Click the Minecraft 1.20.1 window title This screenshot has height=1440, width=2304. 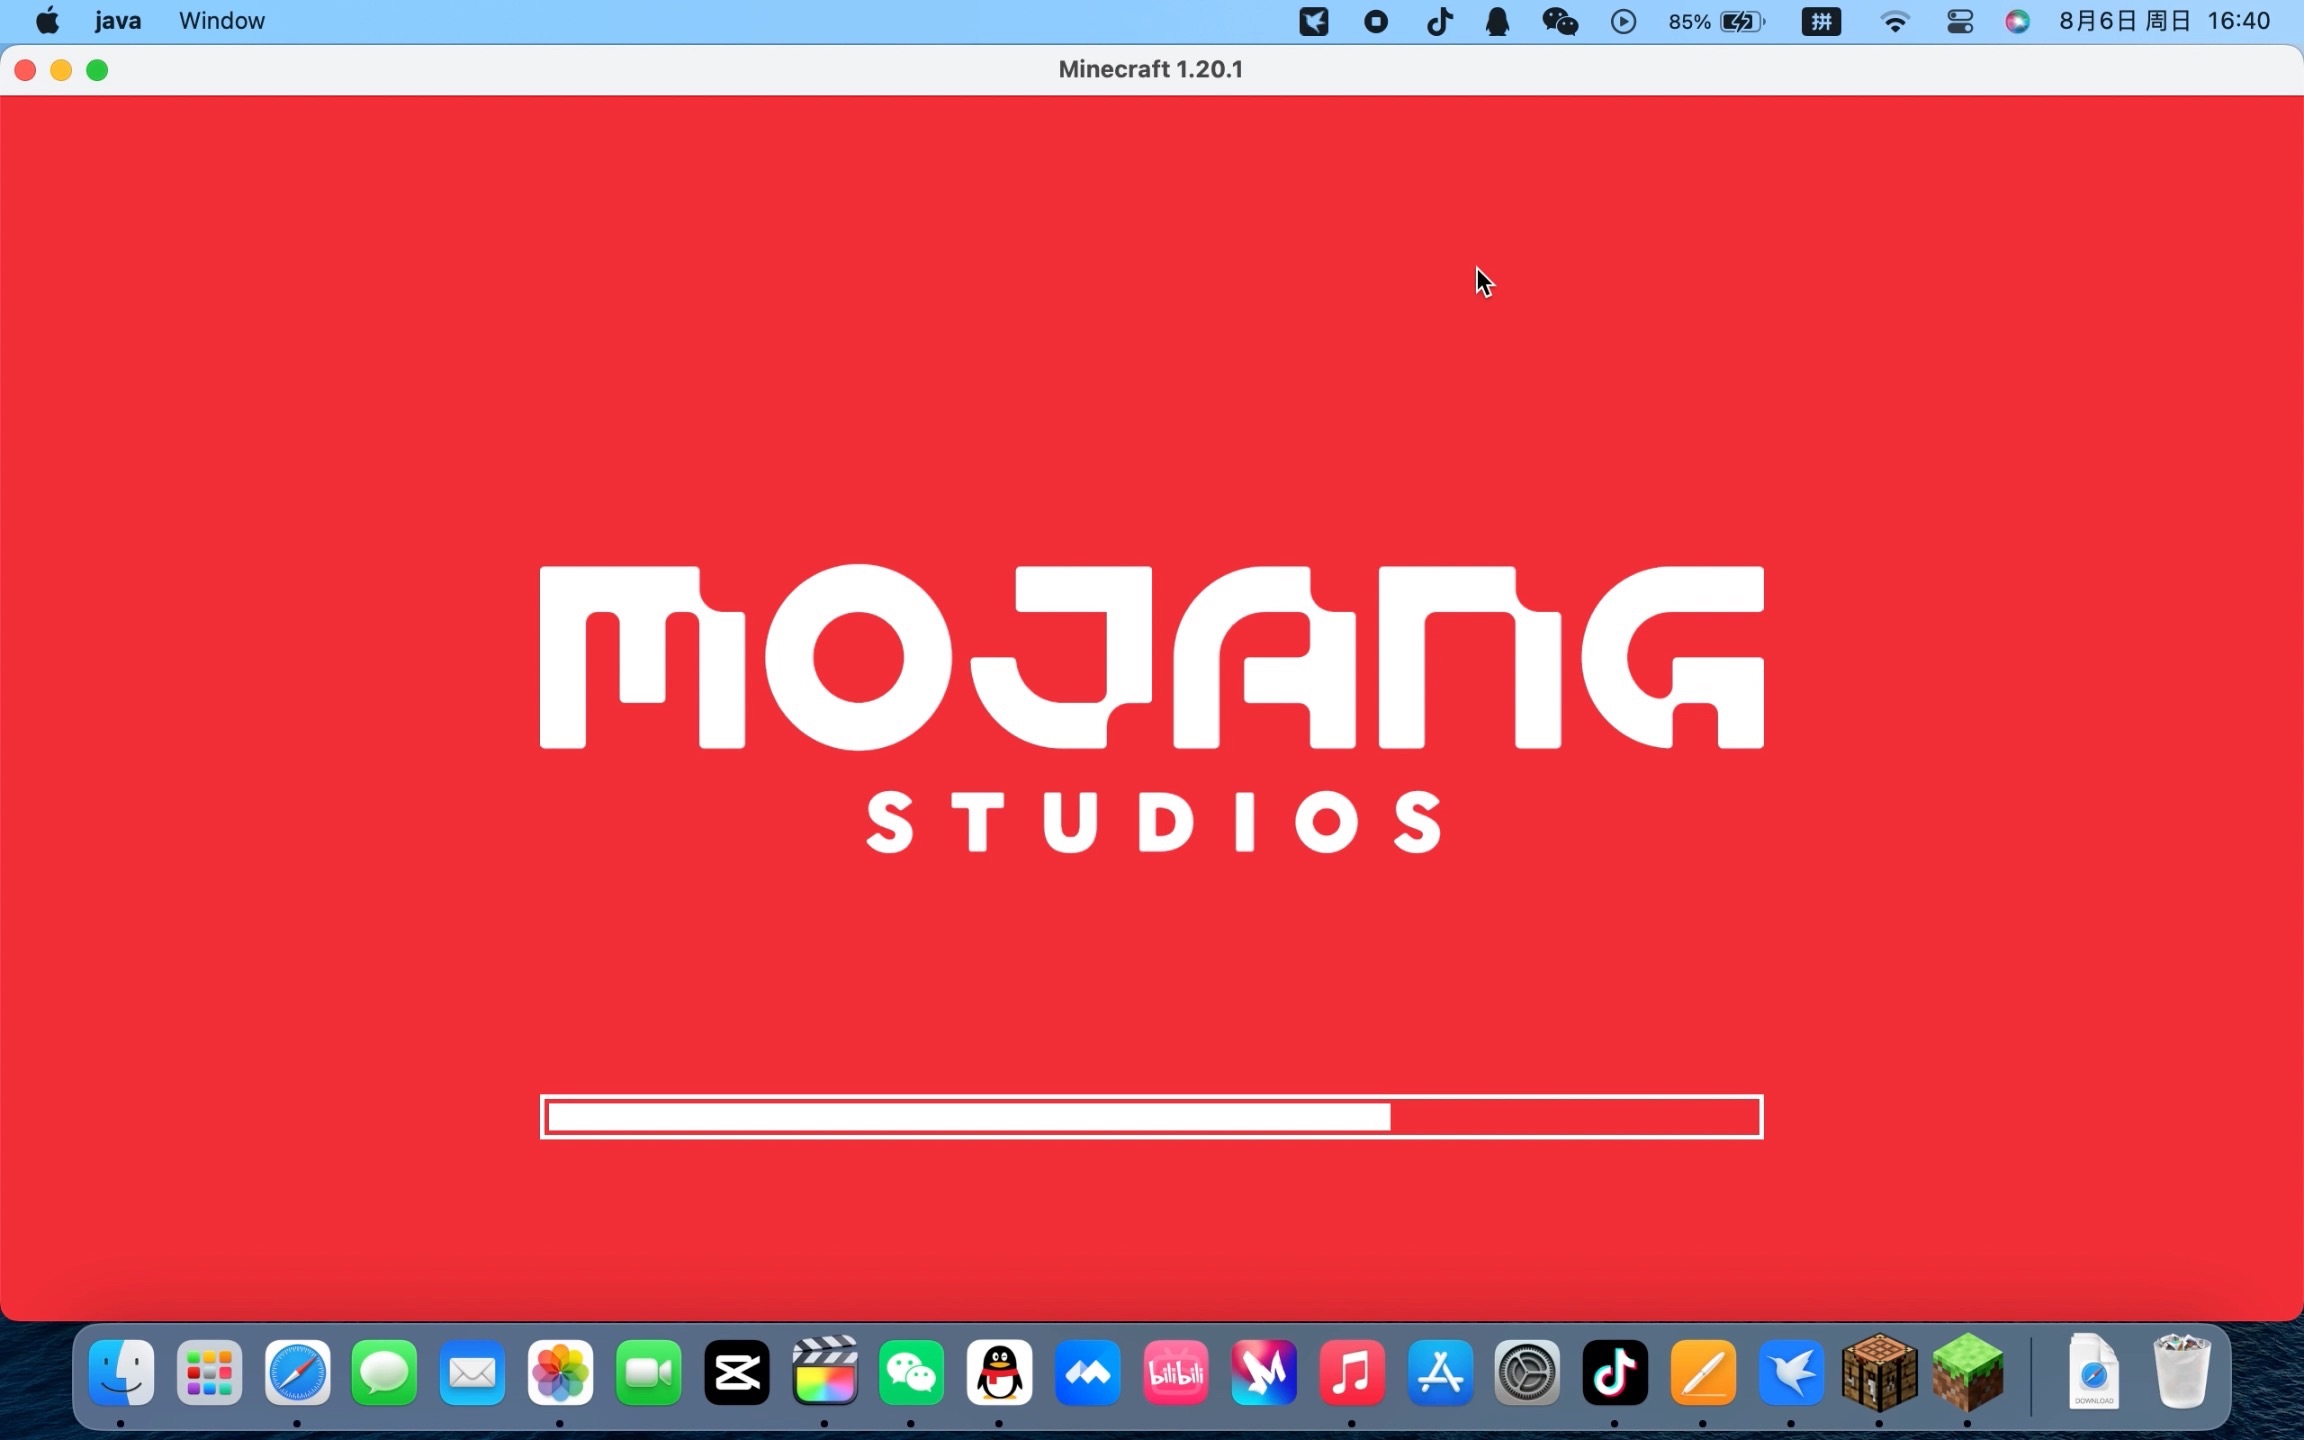click(x=1150, y=69)
